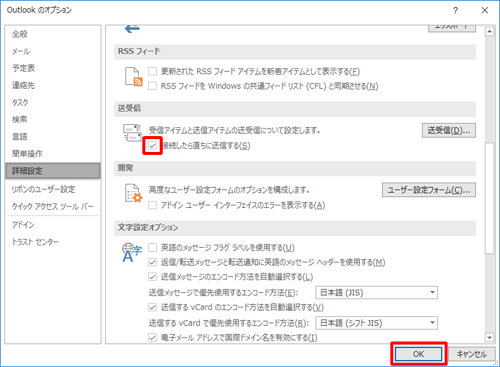Check 英語のメッセージ フラグ ラベルを使用する

click(152, 248)
